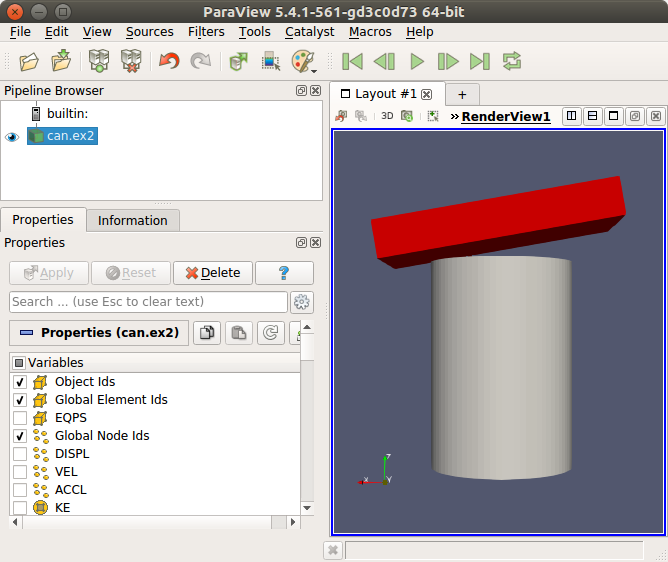Enable the VEL variable checkbox
Image resolution: width=668 pixels, height=562 pixels.
pyautogui.click(x=20, y=472)
